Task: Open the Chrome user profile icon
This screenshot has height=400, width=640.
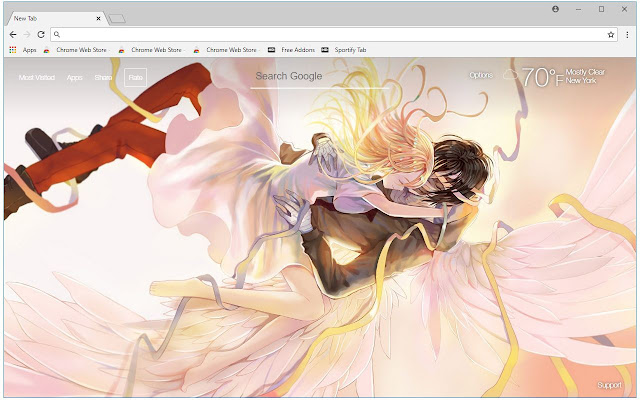Action: pyautogui.click(x=556, y=9)
